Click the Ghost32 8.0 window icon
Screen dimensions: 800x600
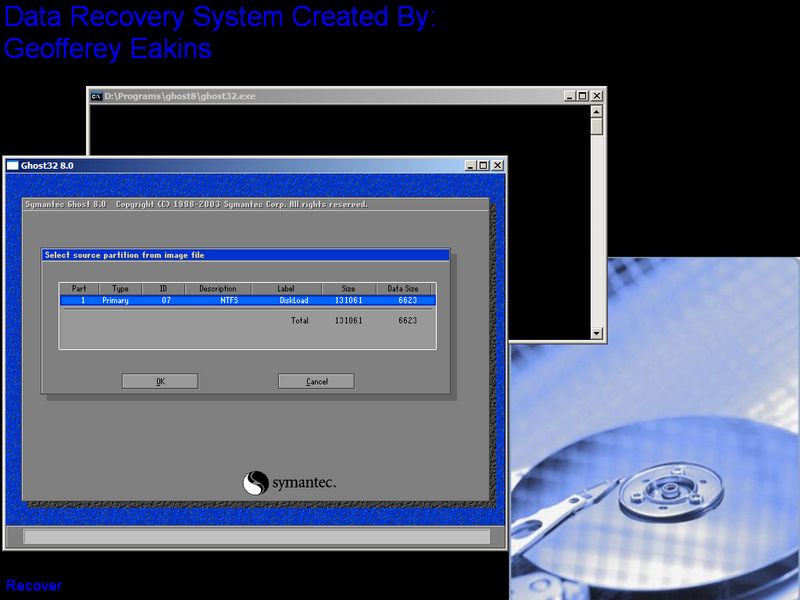tap(12, 165)
